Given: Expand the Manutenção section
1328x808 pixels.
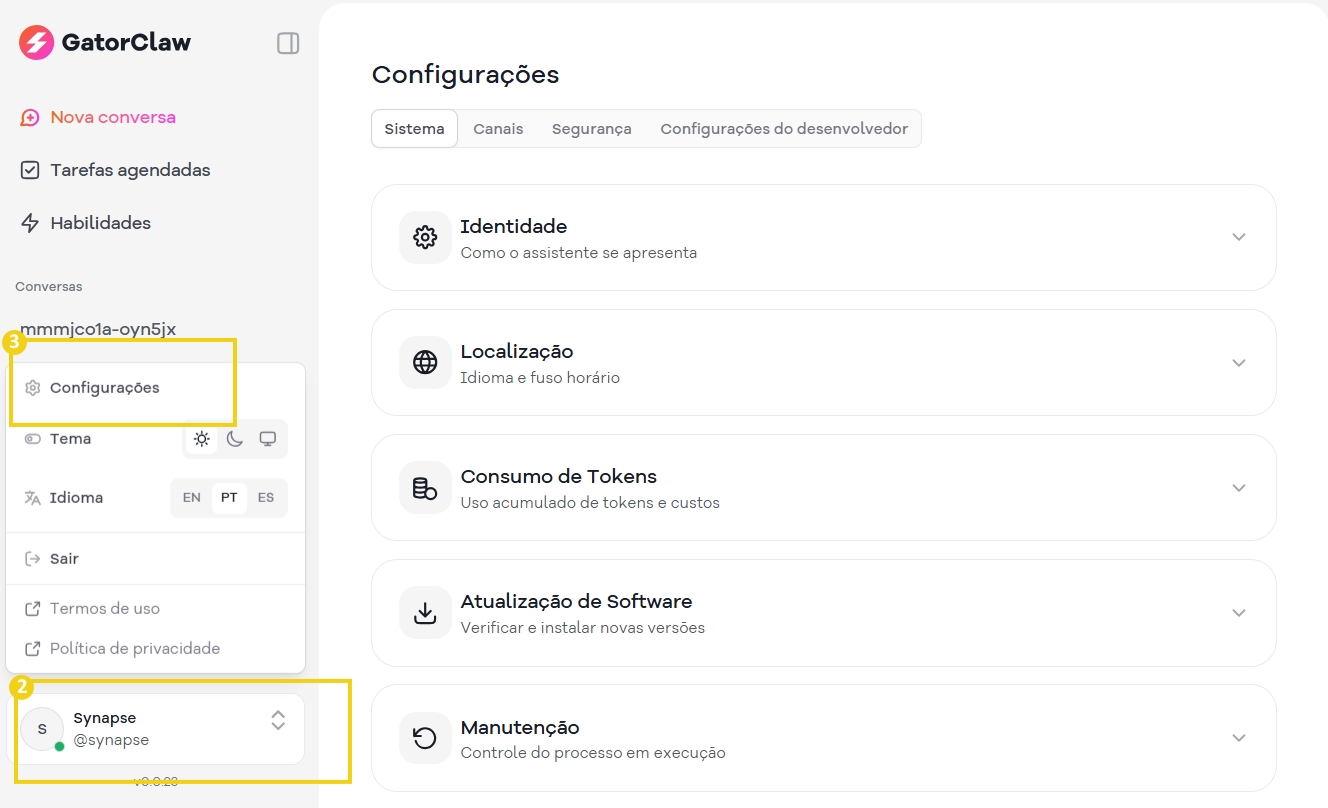Looking at the screenshot, I should [x=1239, y=737].
